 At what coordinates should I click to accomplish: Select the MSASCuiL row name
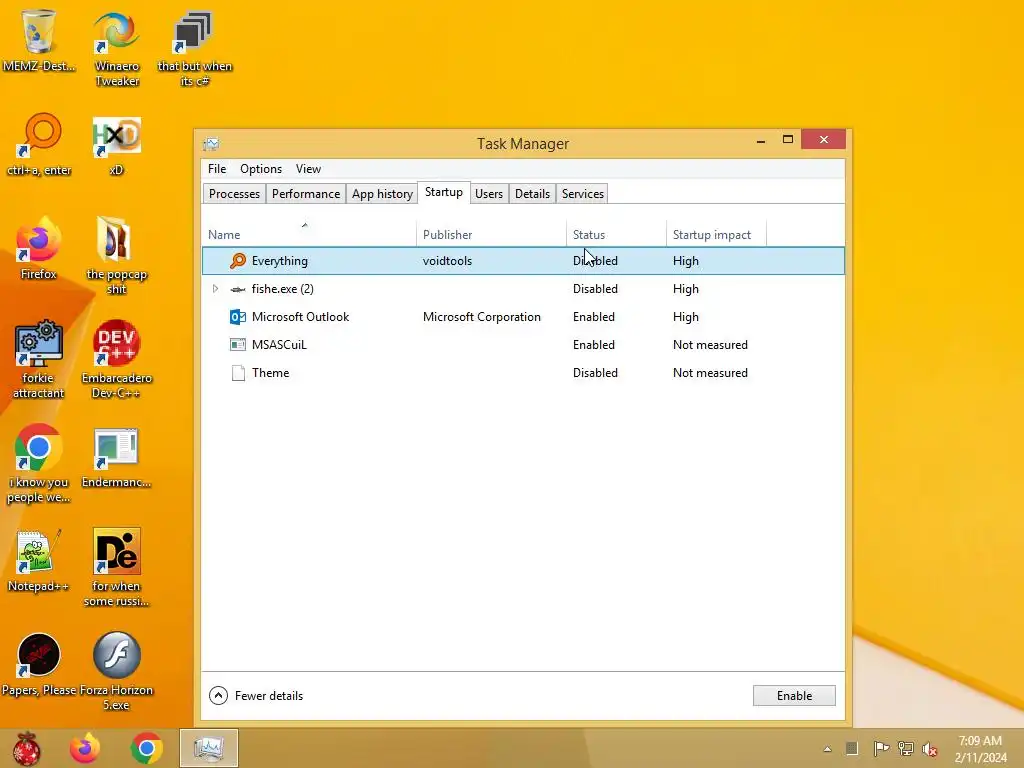[x=280, y=345]
